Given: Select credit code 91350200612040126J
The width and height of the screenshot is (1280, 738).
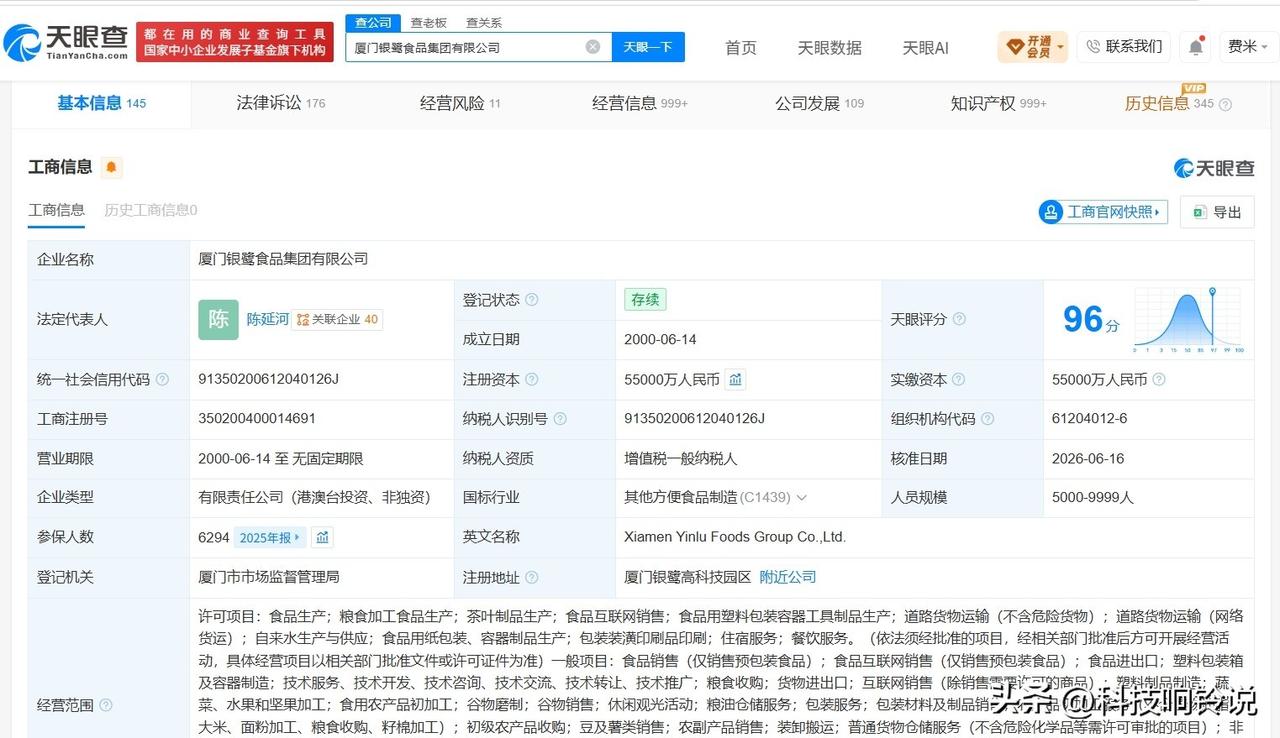Looking at the screenshot, I should tap(269, 380).
